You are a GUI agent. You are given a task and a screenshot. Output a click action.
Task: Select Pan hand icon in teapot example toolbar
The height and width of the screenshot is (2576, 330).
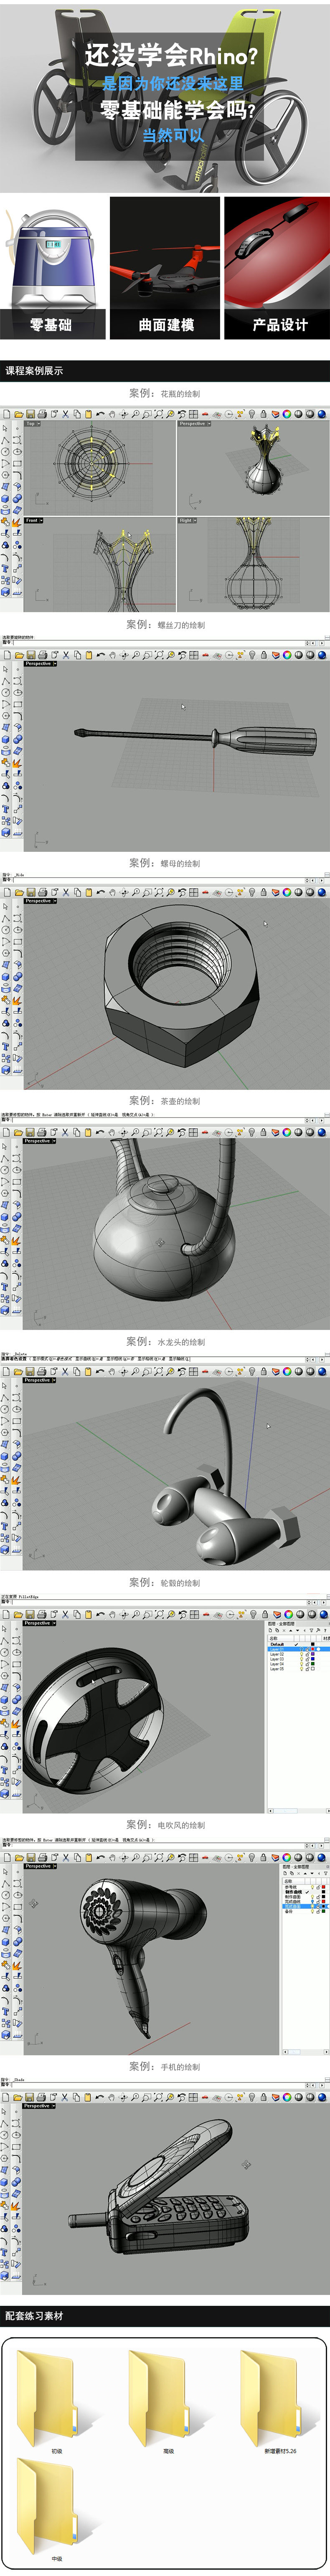(x=112, y=1132)
